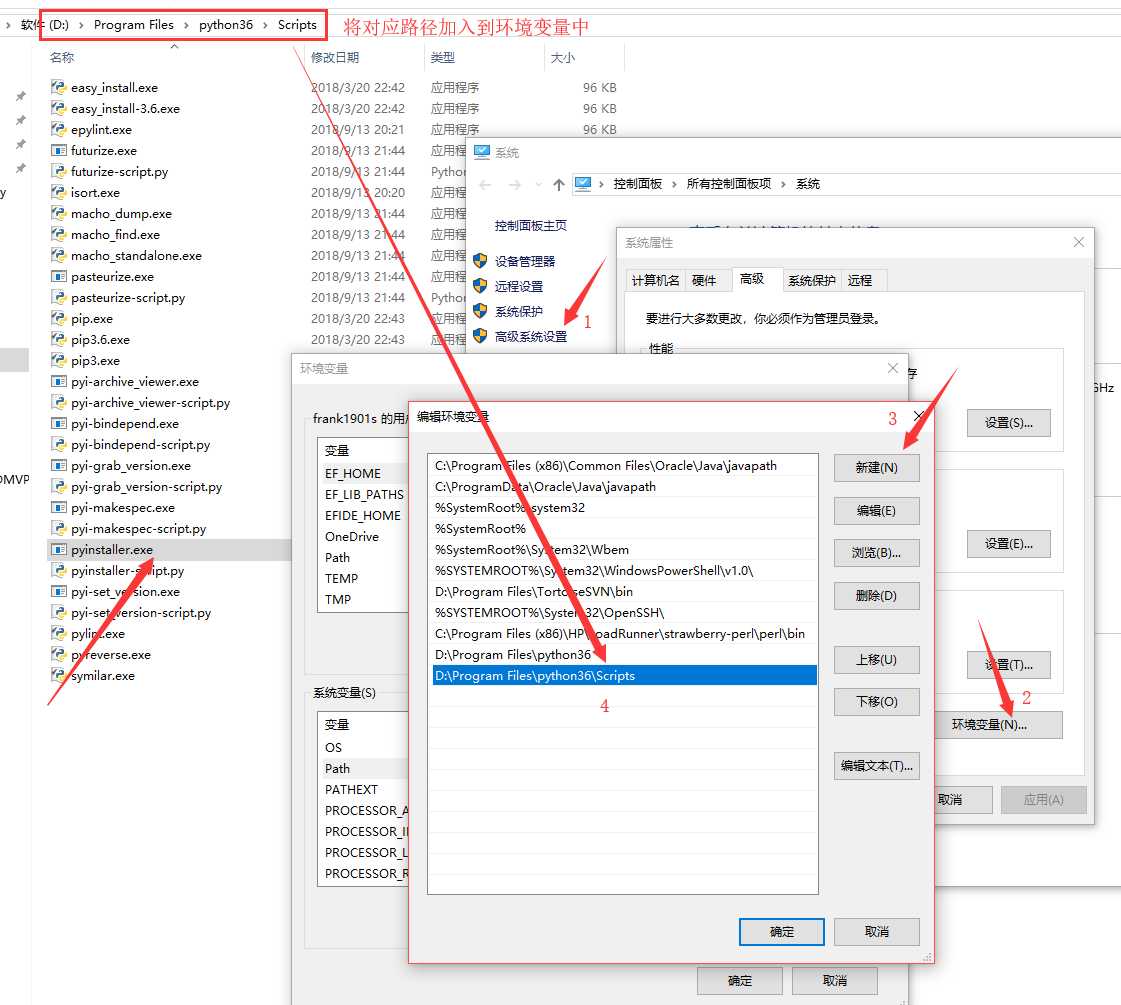Click 设置(S)... button in 系统属性
This screenshot has height=1005, width=1121.
[1009, 423]
